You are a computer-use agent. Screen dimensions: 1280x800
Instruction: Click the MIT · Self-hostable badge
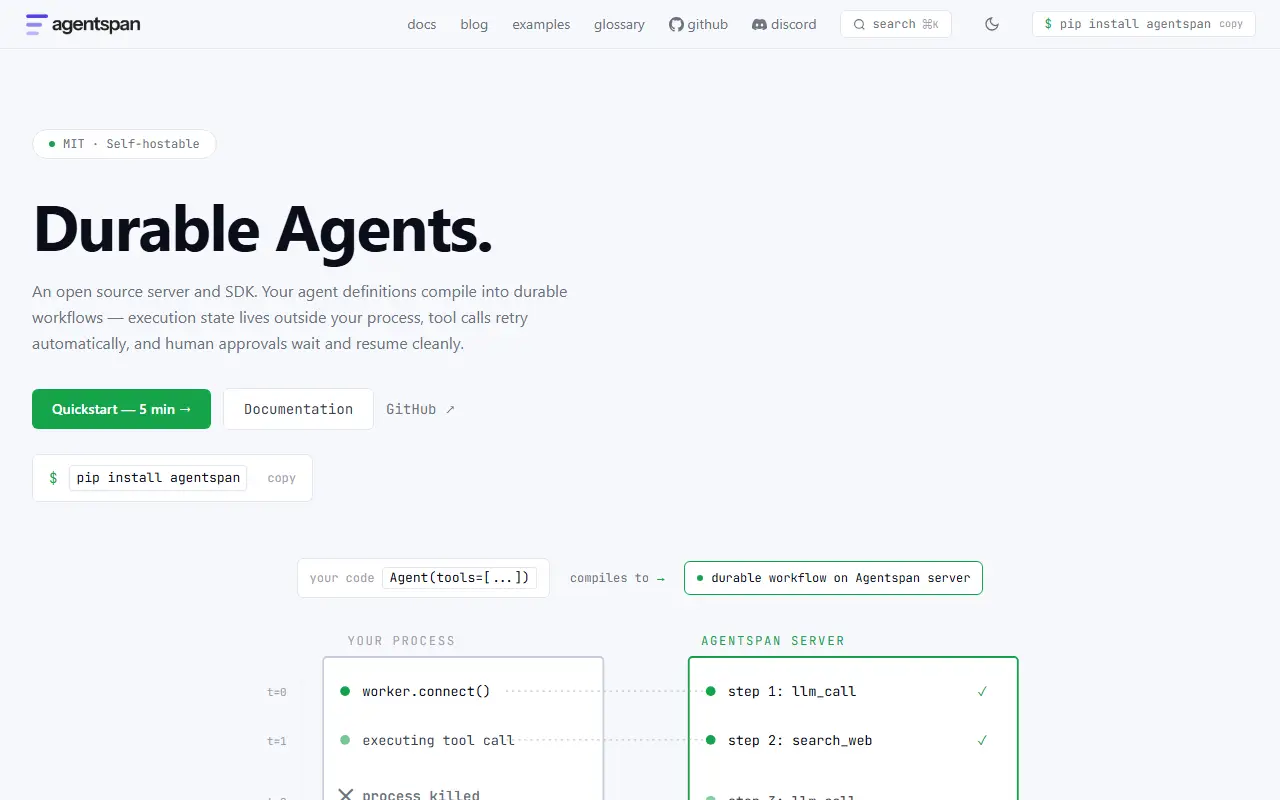coord(124,144)
